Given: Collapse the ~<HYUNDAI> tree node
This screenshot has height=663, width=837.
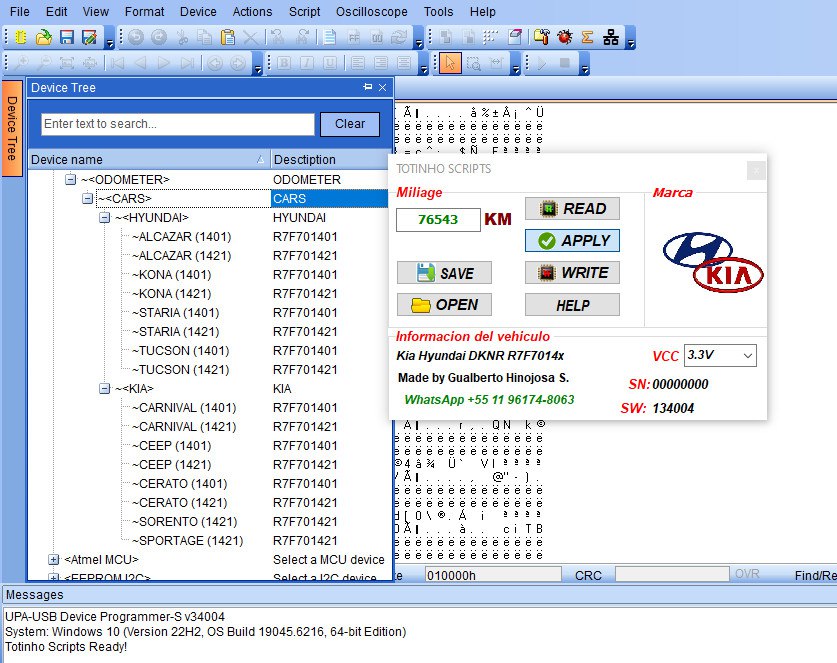Looking at the screenshot, I should tap(105, 217).
